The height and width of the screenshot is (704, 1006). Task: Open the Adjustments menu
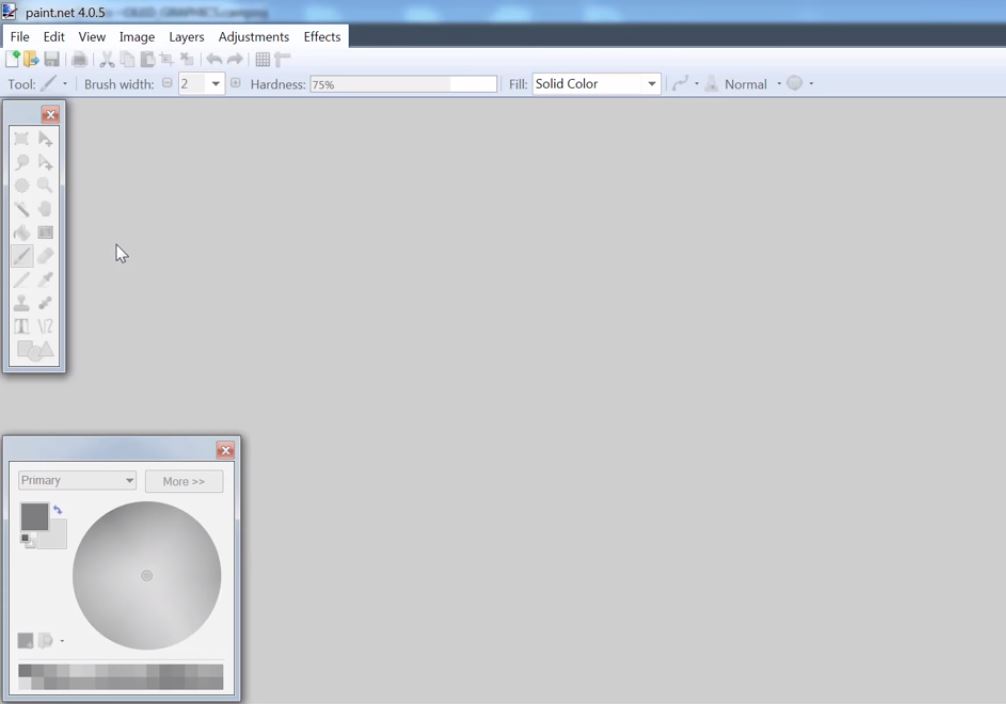253,36
